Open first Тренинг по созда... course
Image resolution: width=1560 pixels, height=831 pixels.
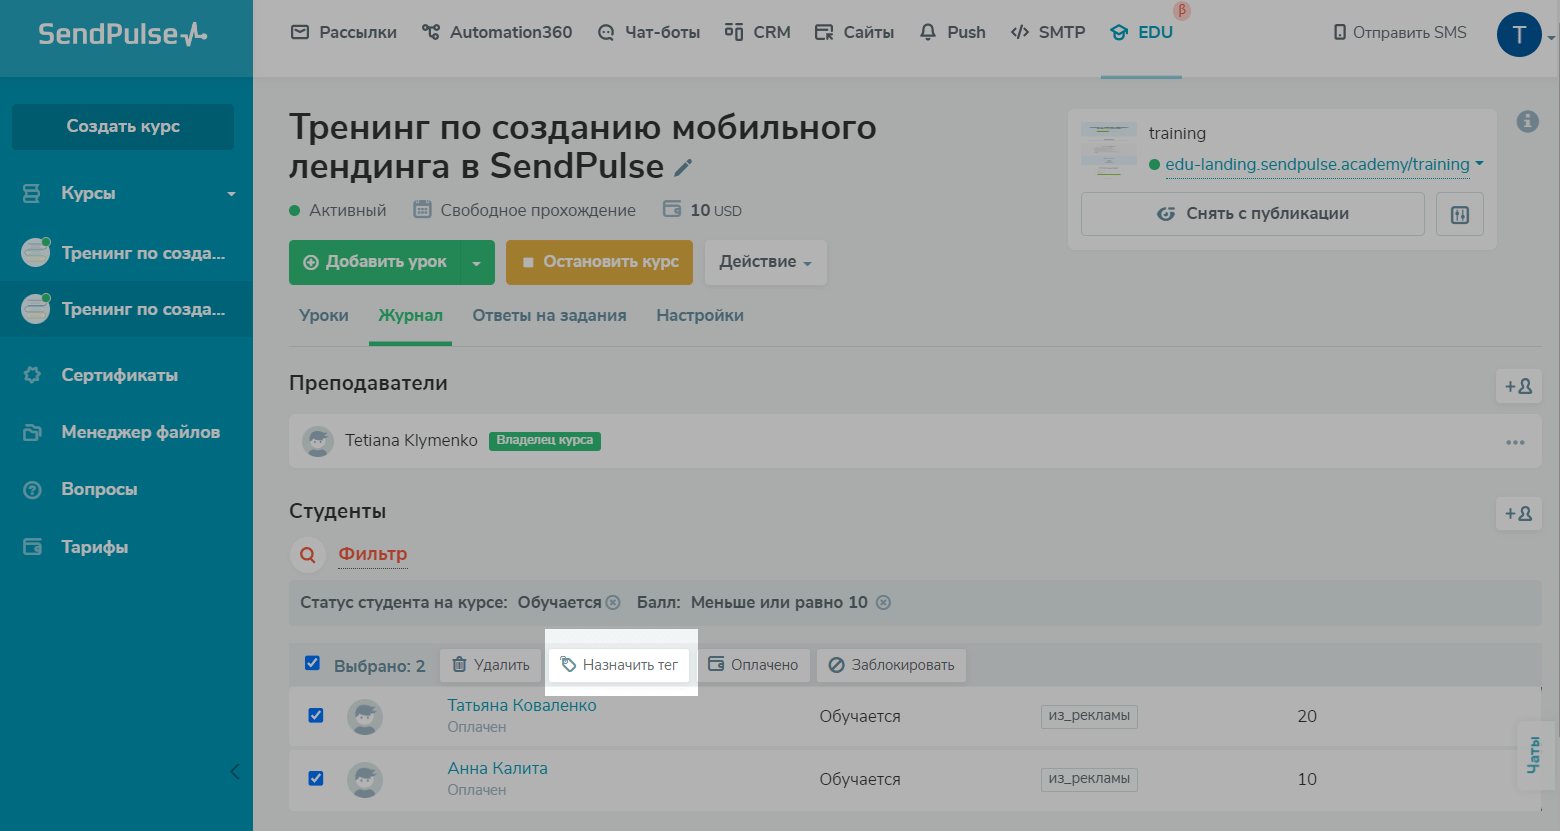(126, 253)
